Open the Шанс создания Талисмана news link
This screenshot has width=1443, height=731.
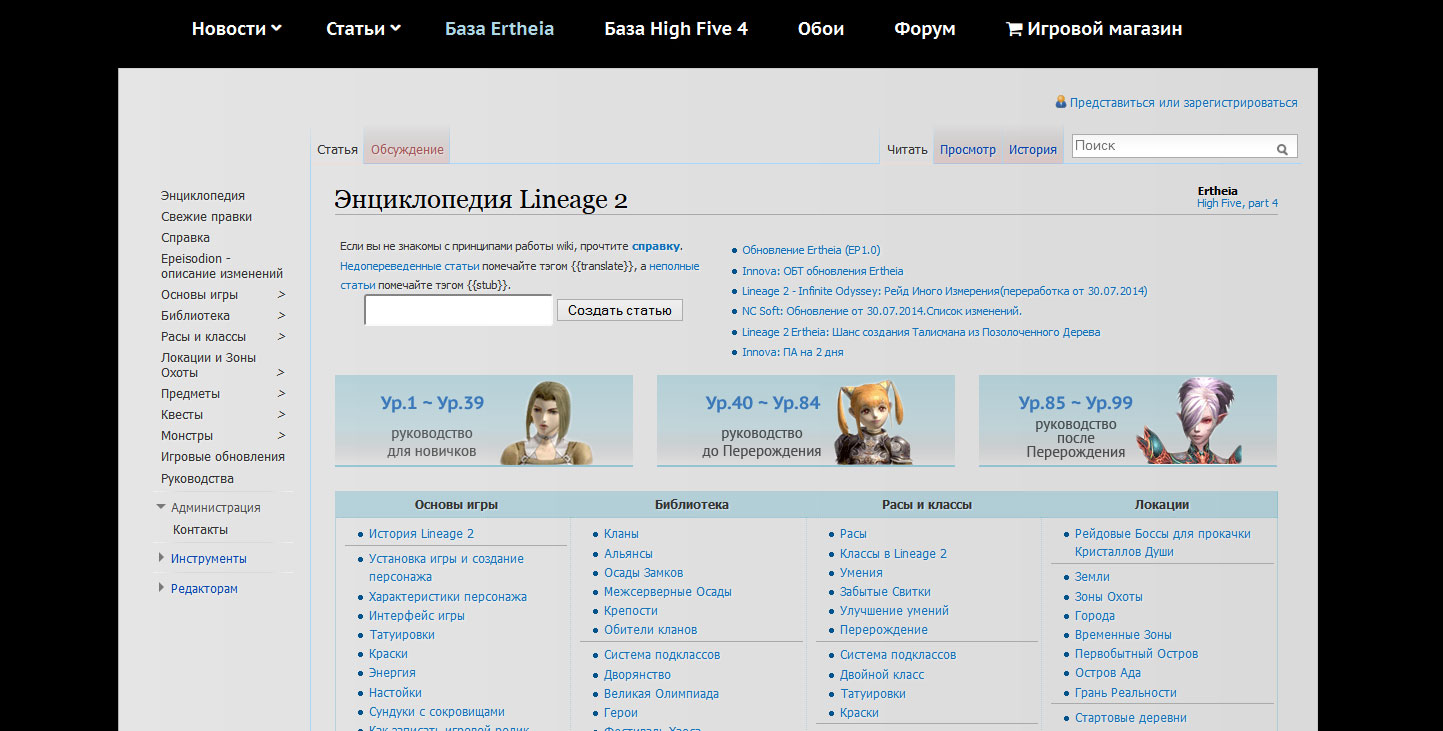pos(921,332)
